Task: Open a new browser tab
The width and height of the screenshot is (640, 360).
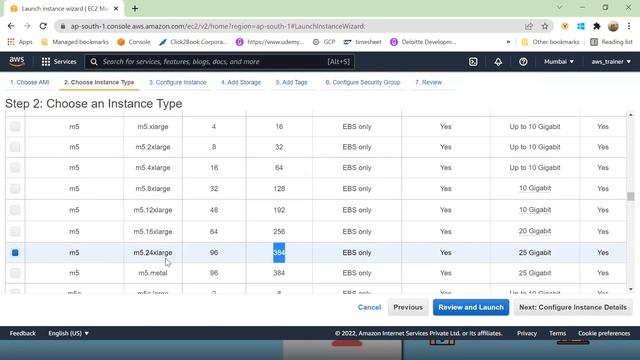Action: [135, 8]
